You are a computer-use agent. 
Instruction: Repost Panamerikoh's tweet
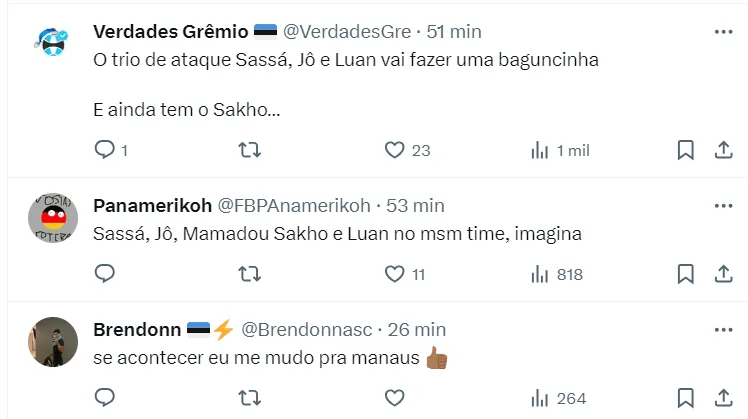(250, 274)
